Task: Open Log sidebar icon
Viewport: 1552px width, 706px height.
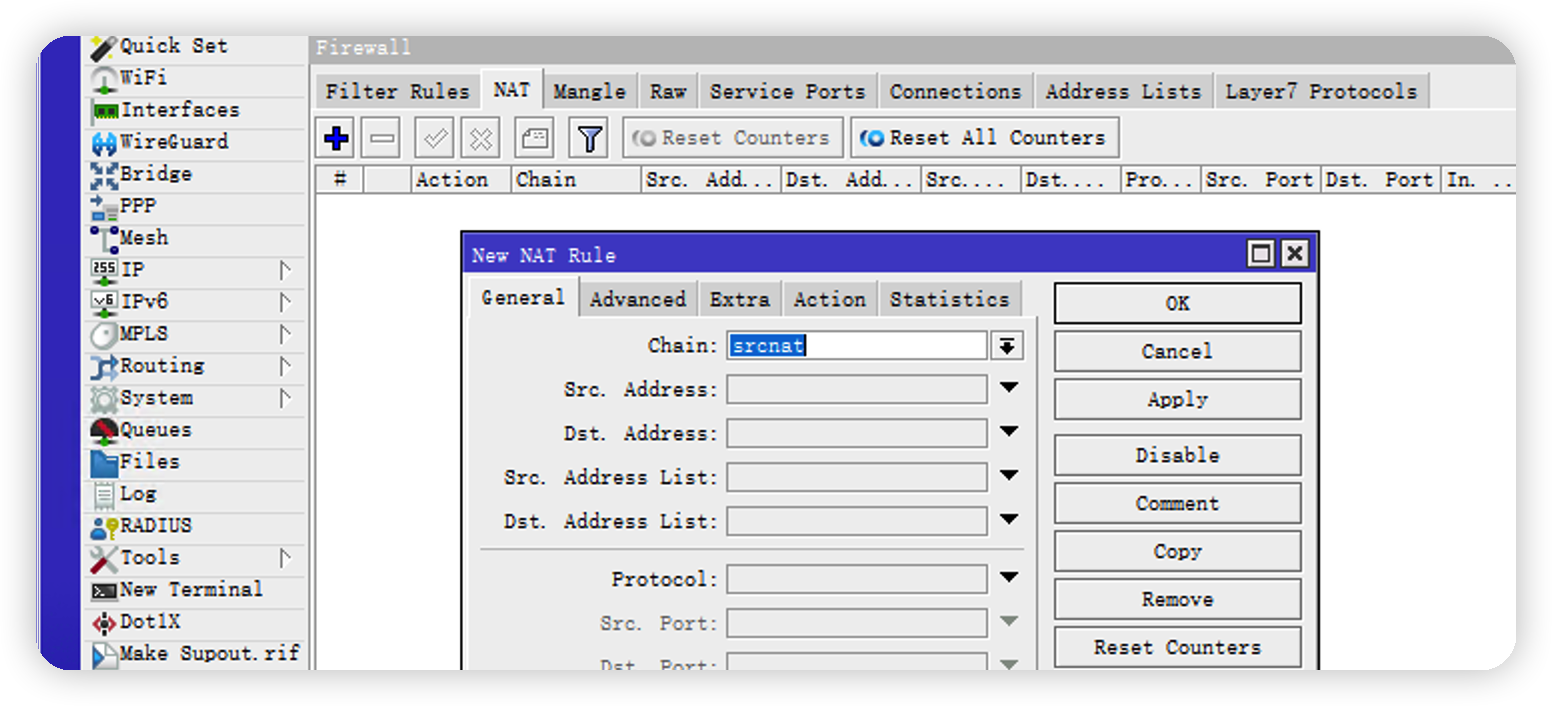Action: (x=104, y=495)
